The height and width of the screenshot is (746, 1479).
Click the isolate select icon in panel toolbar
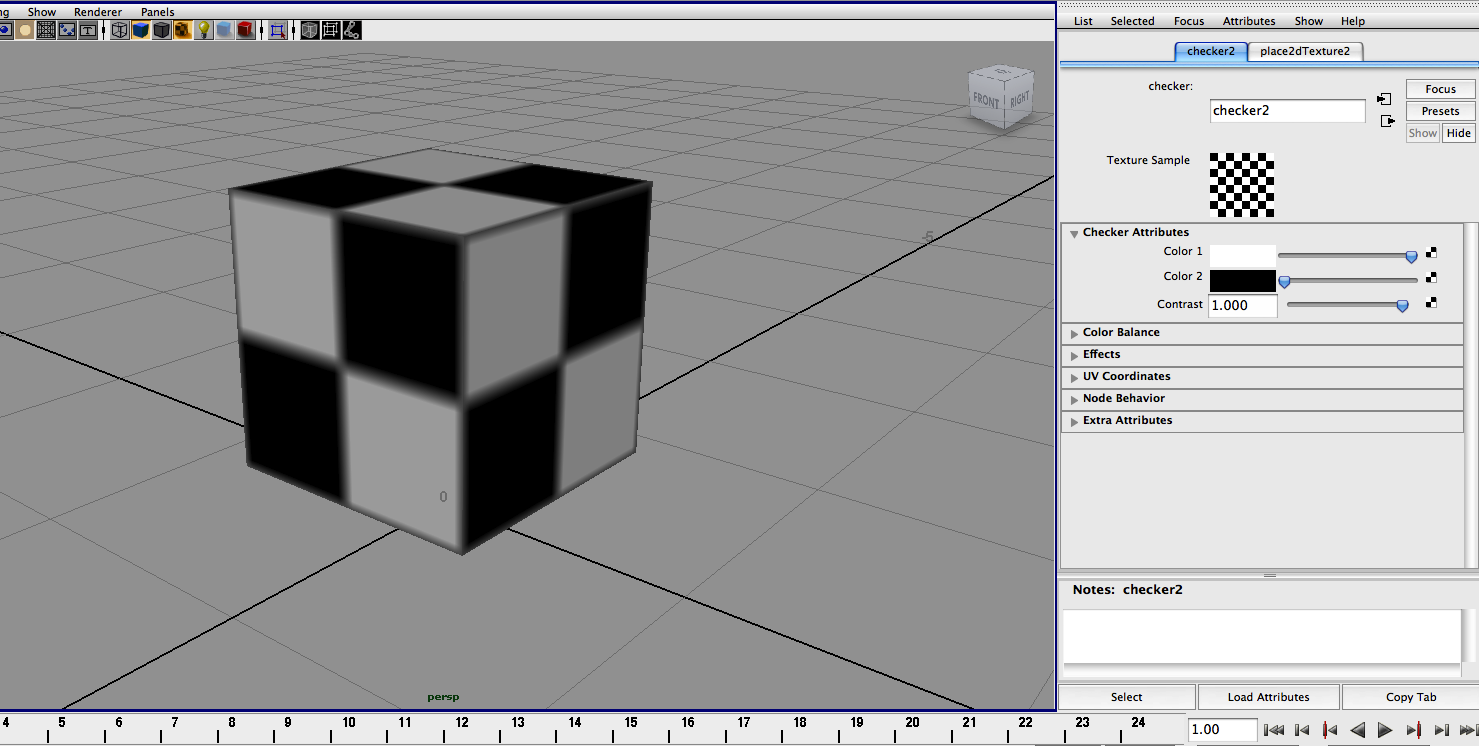[277, 30]
